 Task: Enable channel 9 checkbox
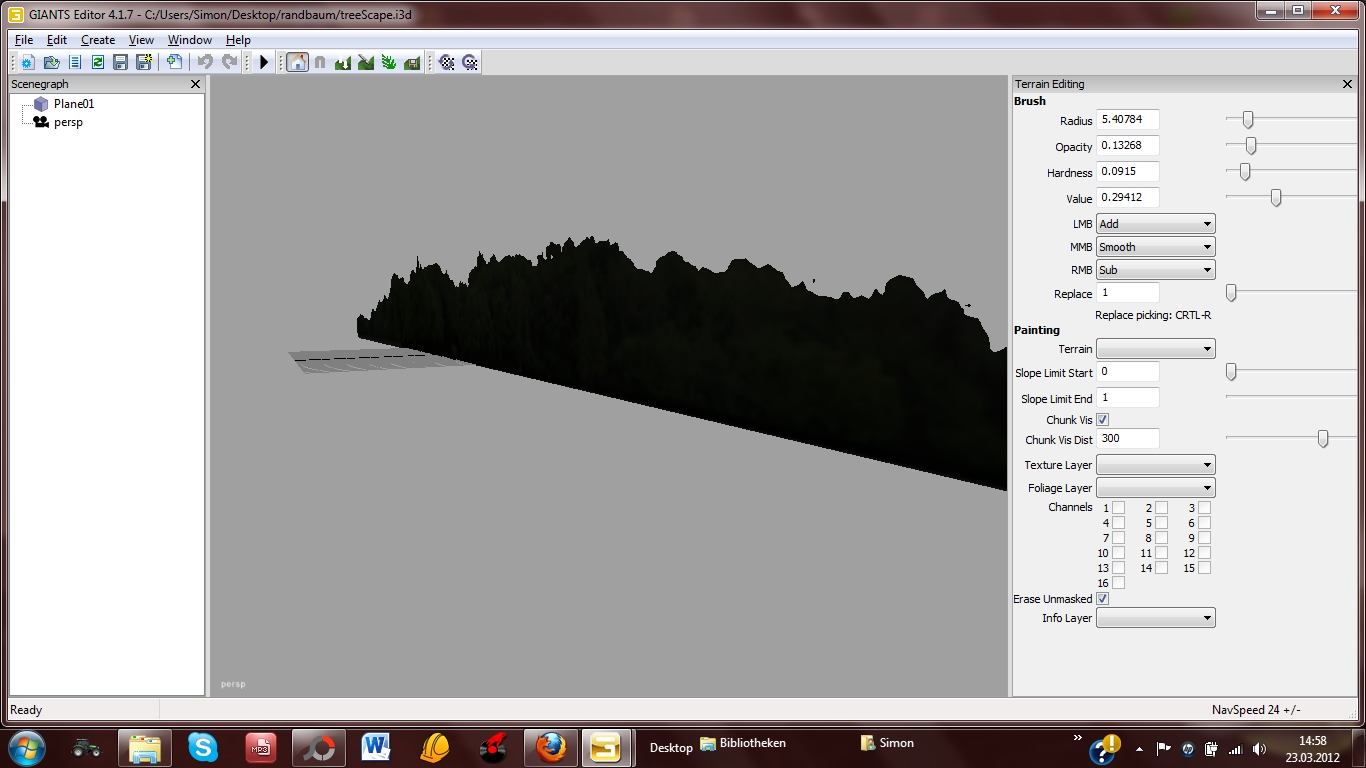tap(1204, 538)
